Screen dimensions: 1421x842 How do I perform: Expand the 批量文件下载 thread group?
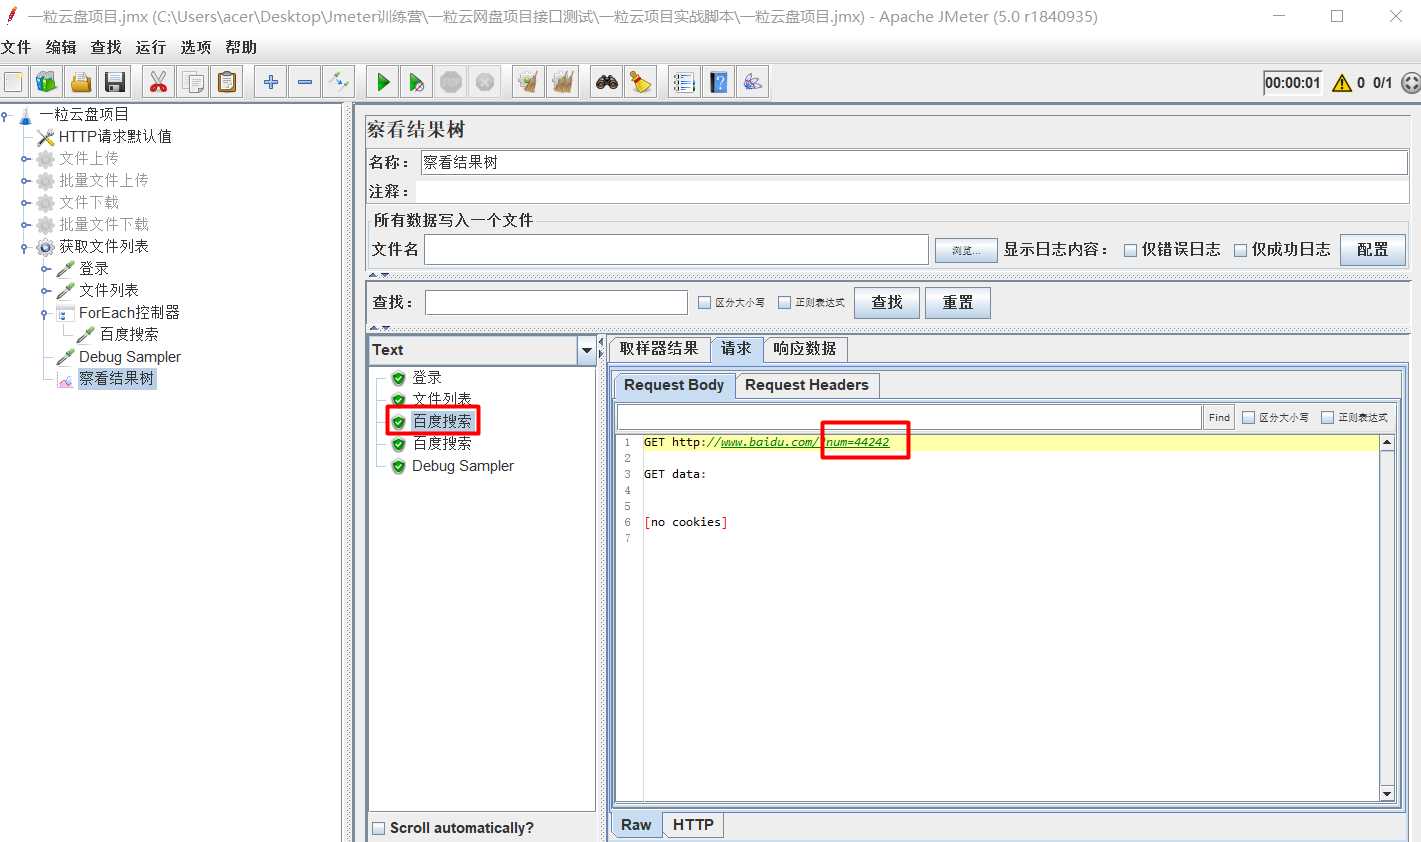[x=25, y=224]
